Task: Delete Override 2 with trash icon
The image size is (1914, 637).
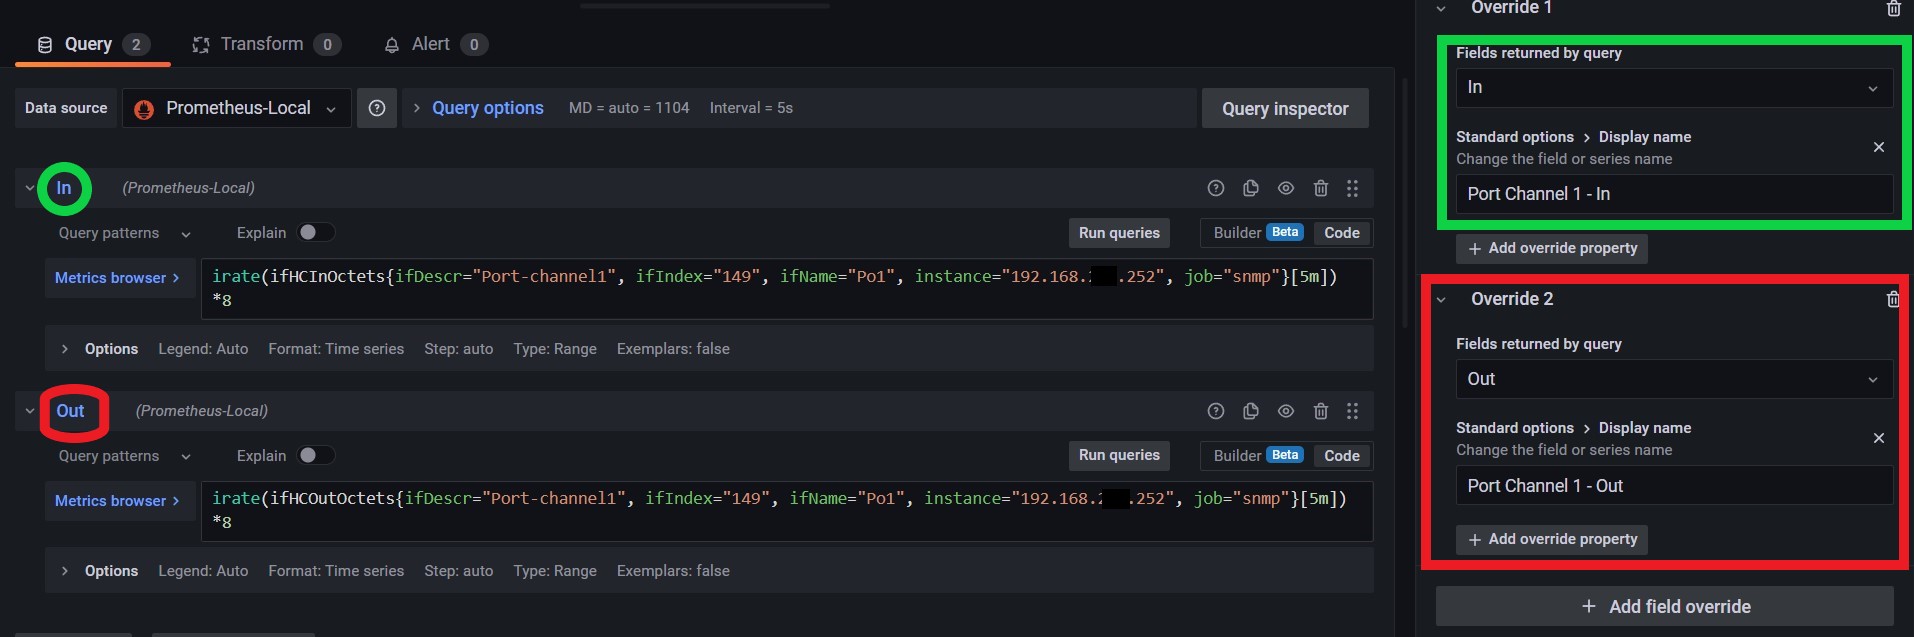Action: coord(1893,299)
